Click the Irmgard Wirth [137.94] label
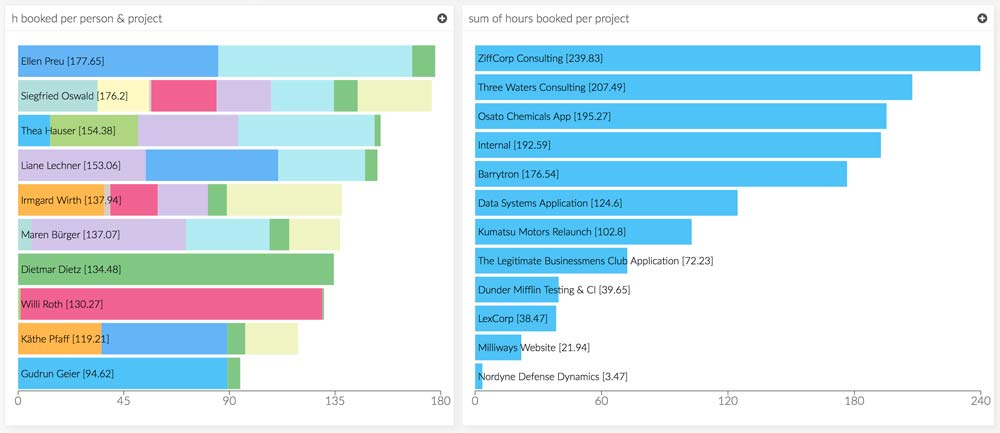Image resolution: width=1000 pixels, height=433 pixels. (71, 200)
